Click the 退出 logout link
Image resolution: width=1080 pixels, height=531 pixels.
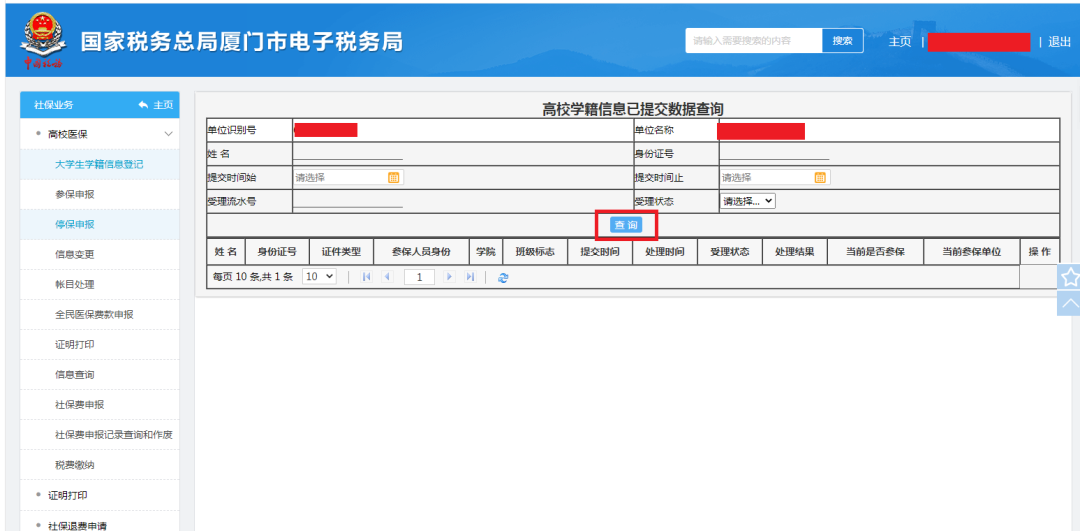coord(1059,41)
